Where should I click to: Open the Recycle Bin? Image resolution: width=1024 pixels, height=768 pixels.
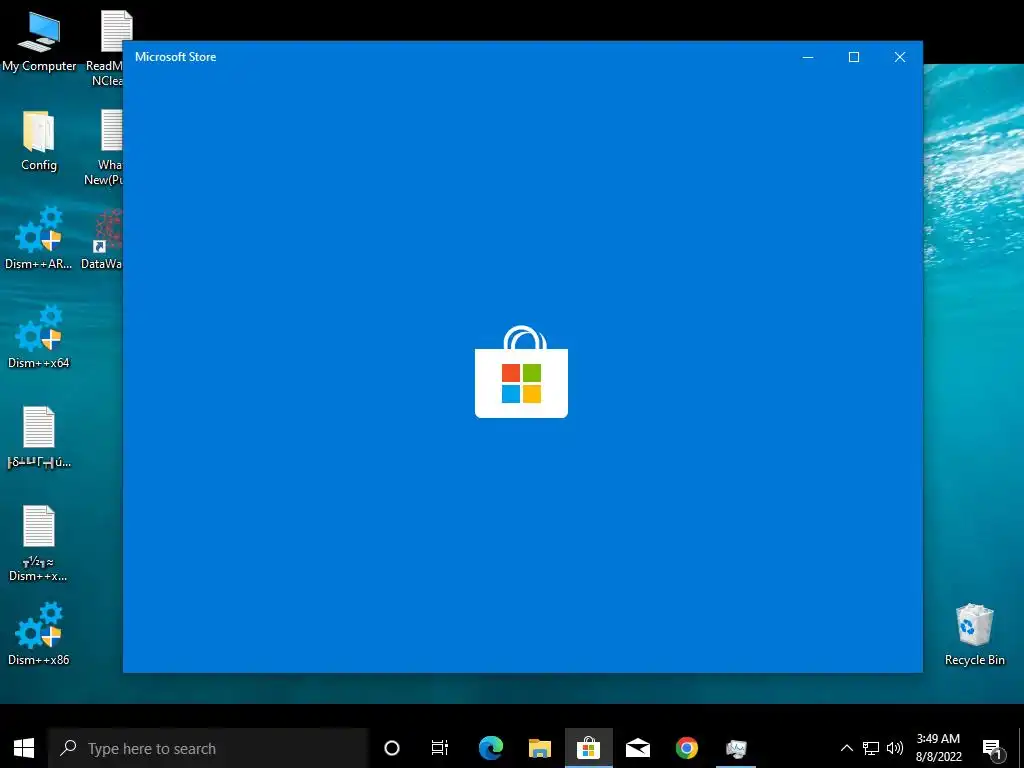click(974, 635)
